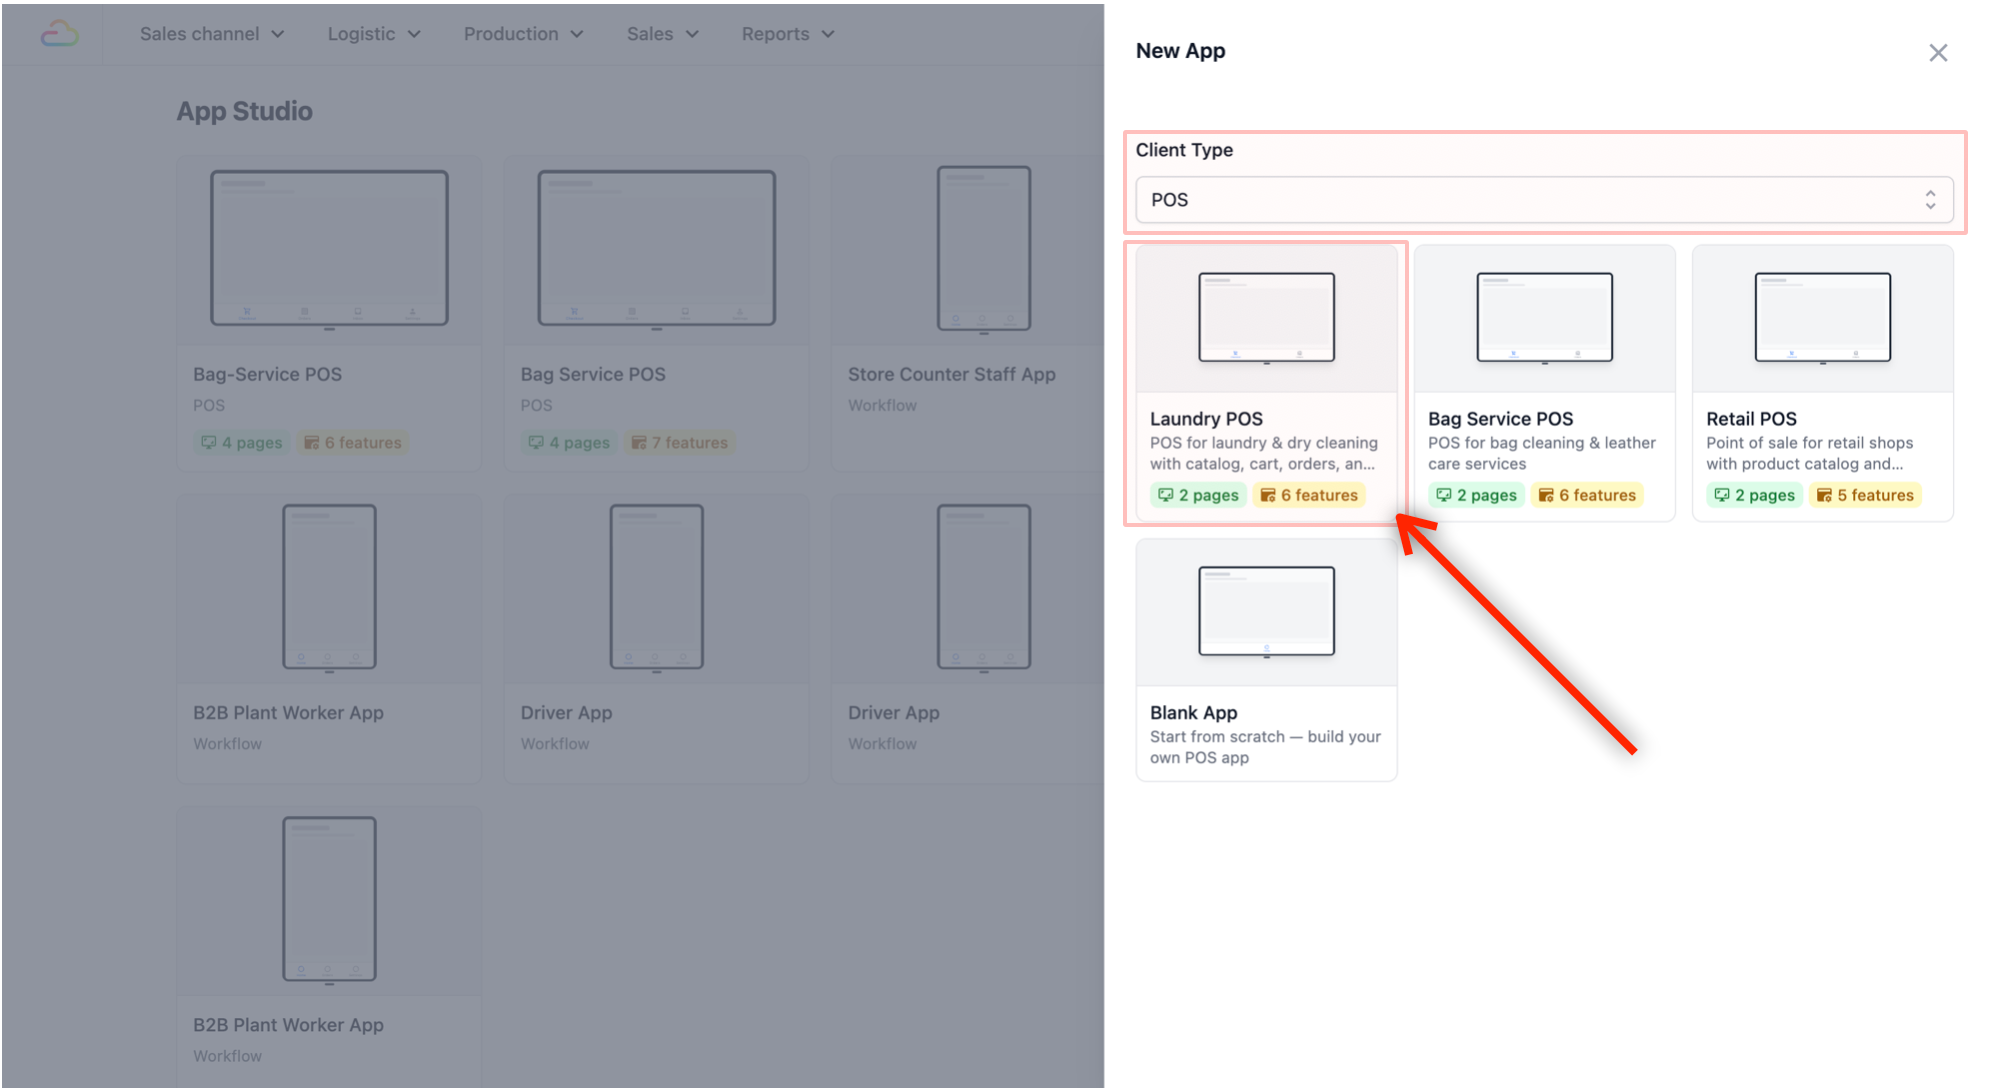Image resolution: width=1998 pixels, height=1088 pixels.
Task: Select the Laundry POS template preview
Action: (1266, 318)
